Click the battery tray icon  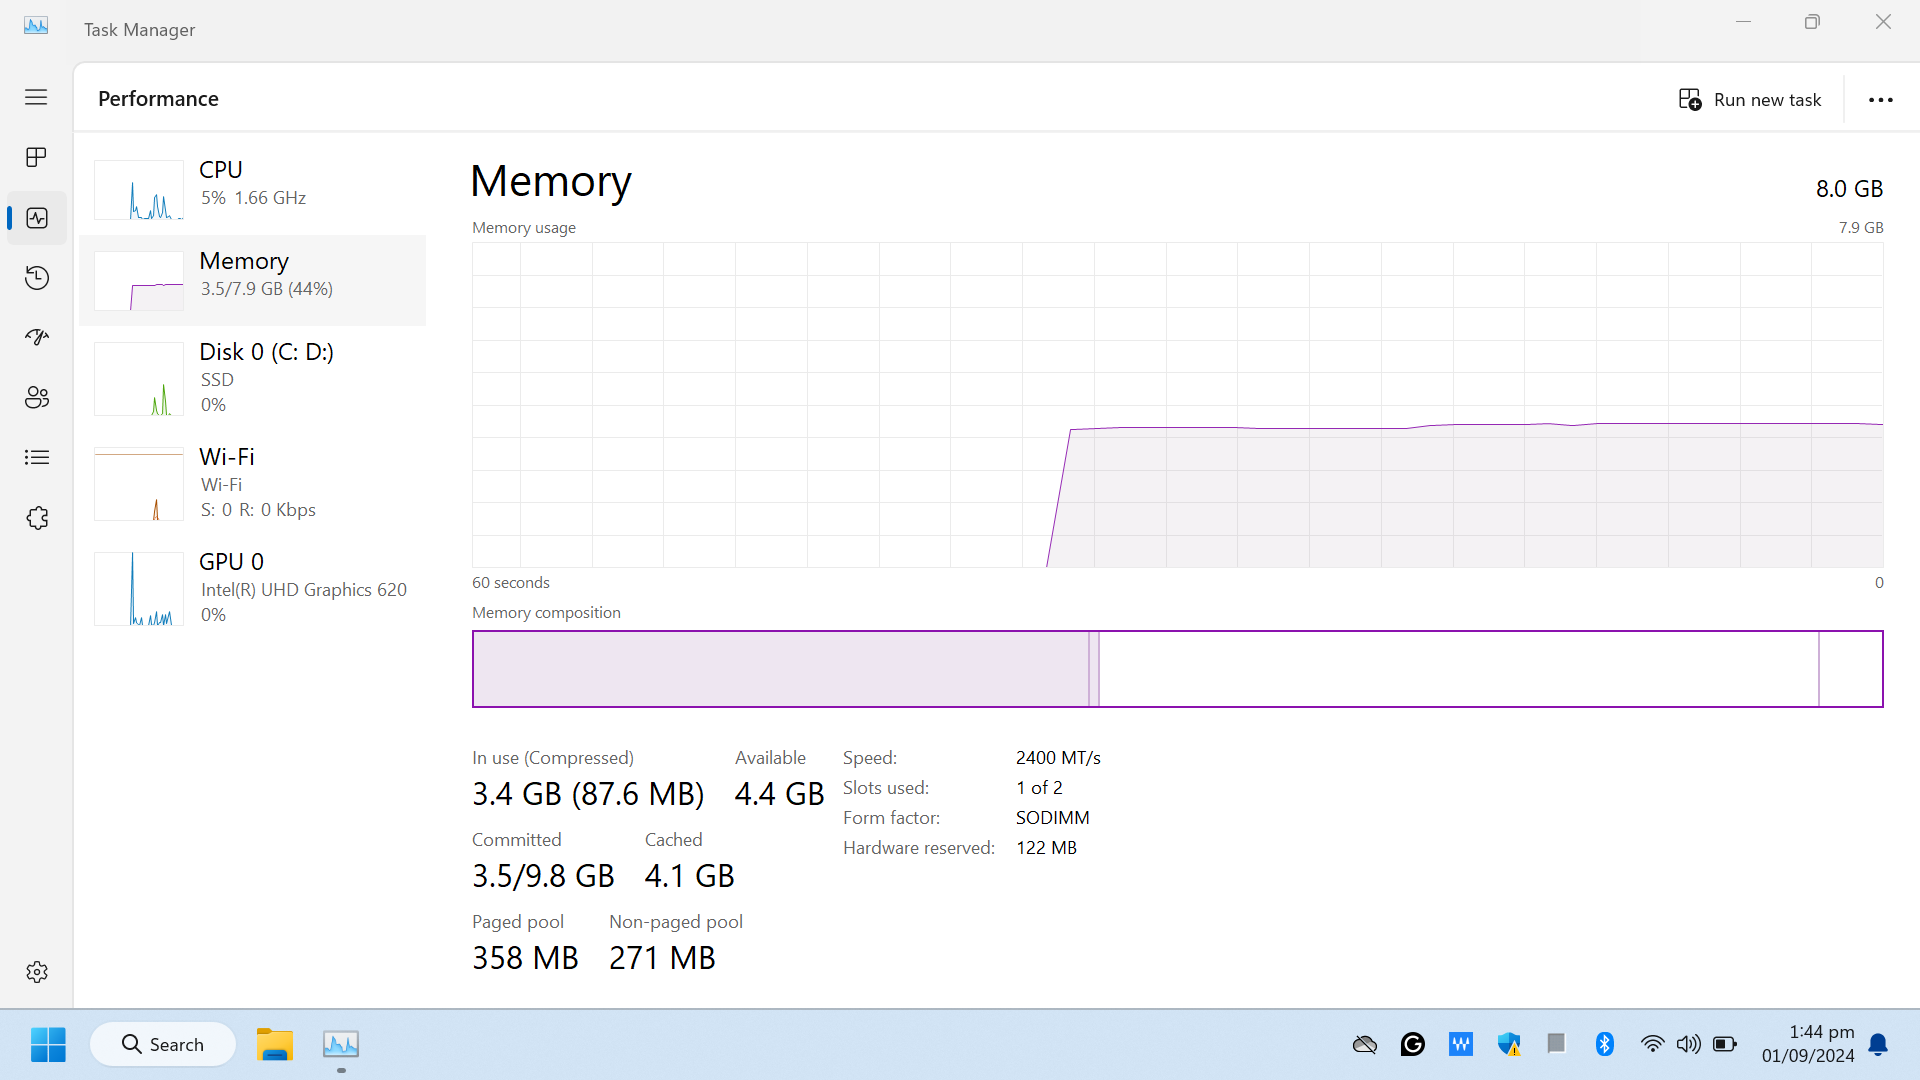tap(1725, 1045)
